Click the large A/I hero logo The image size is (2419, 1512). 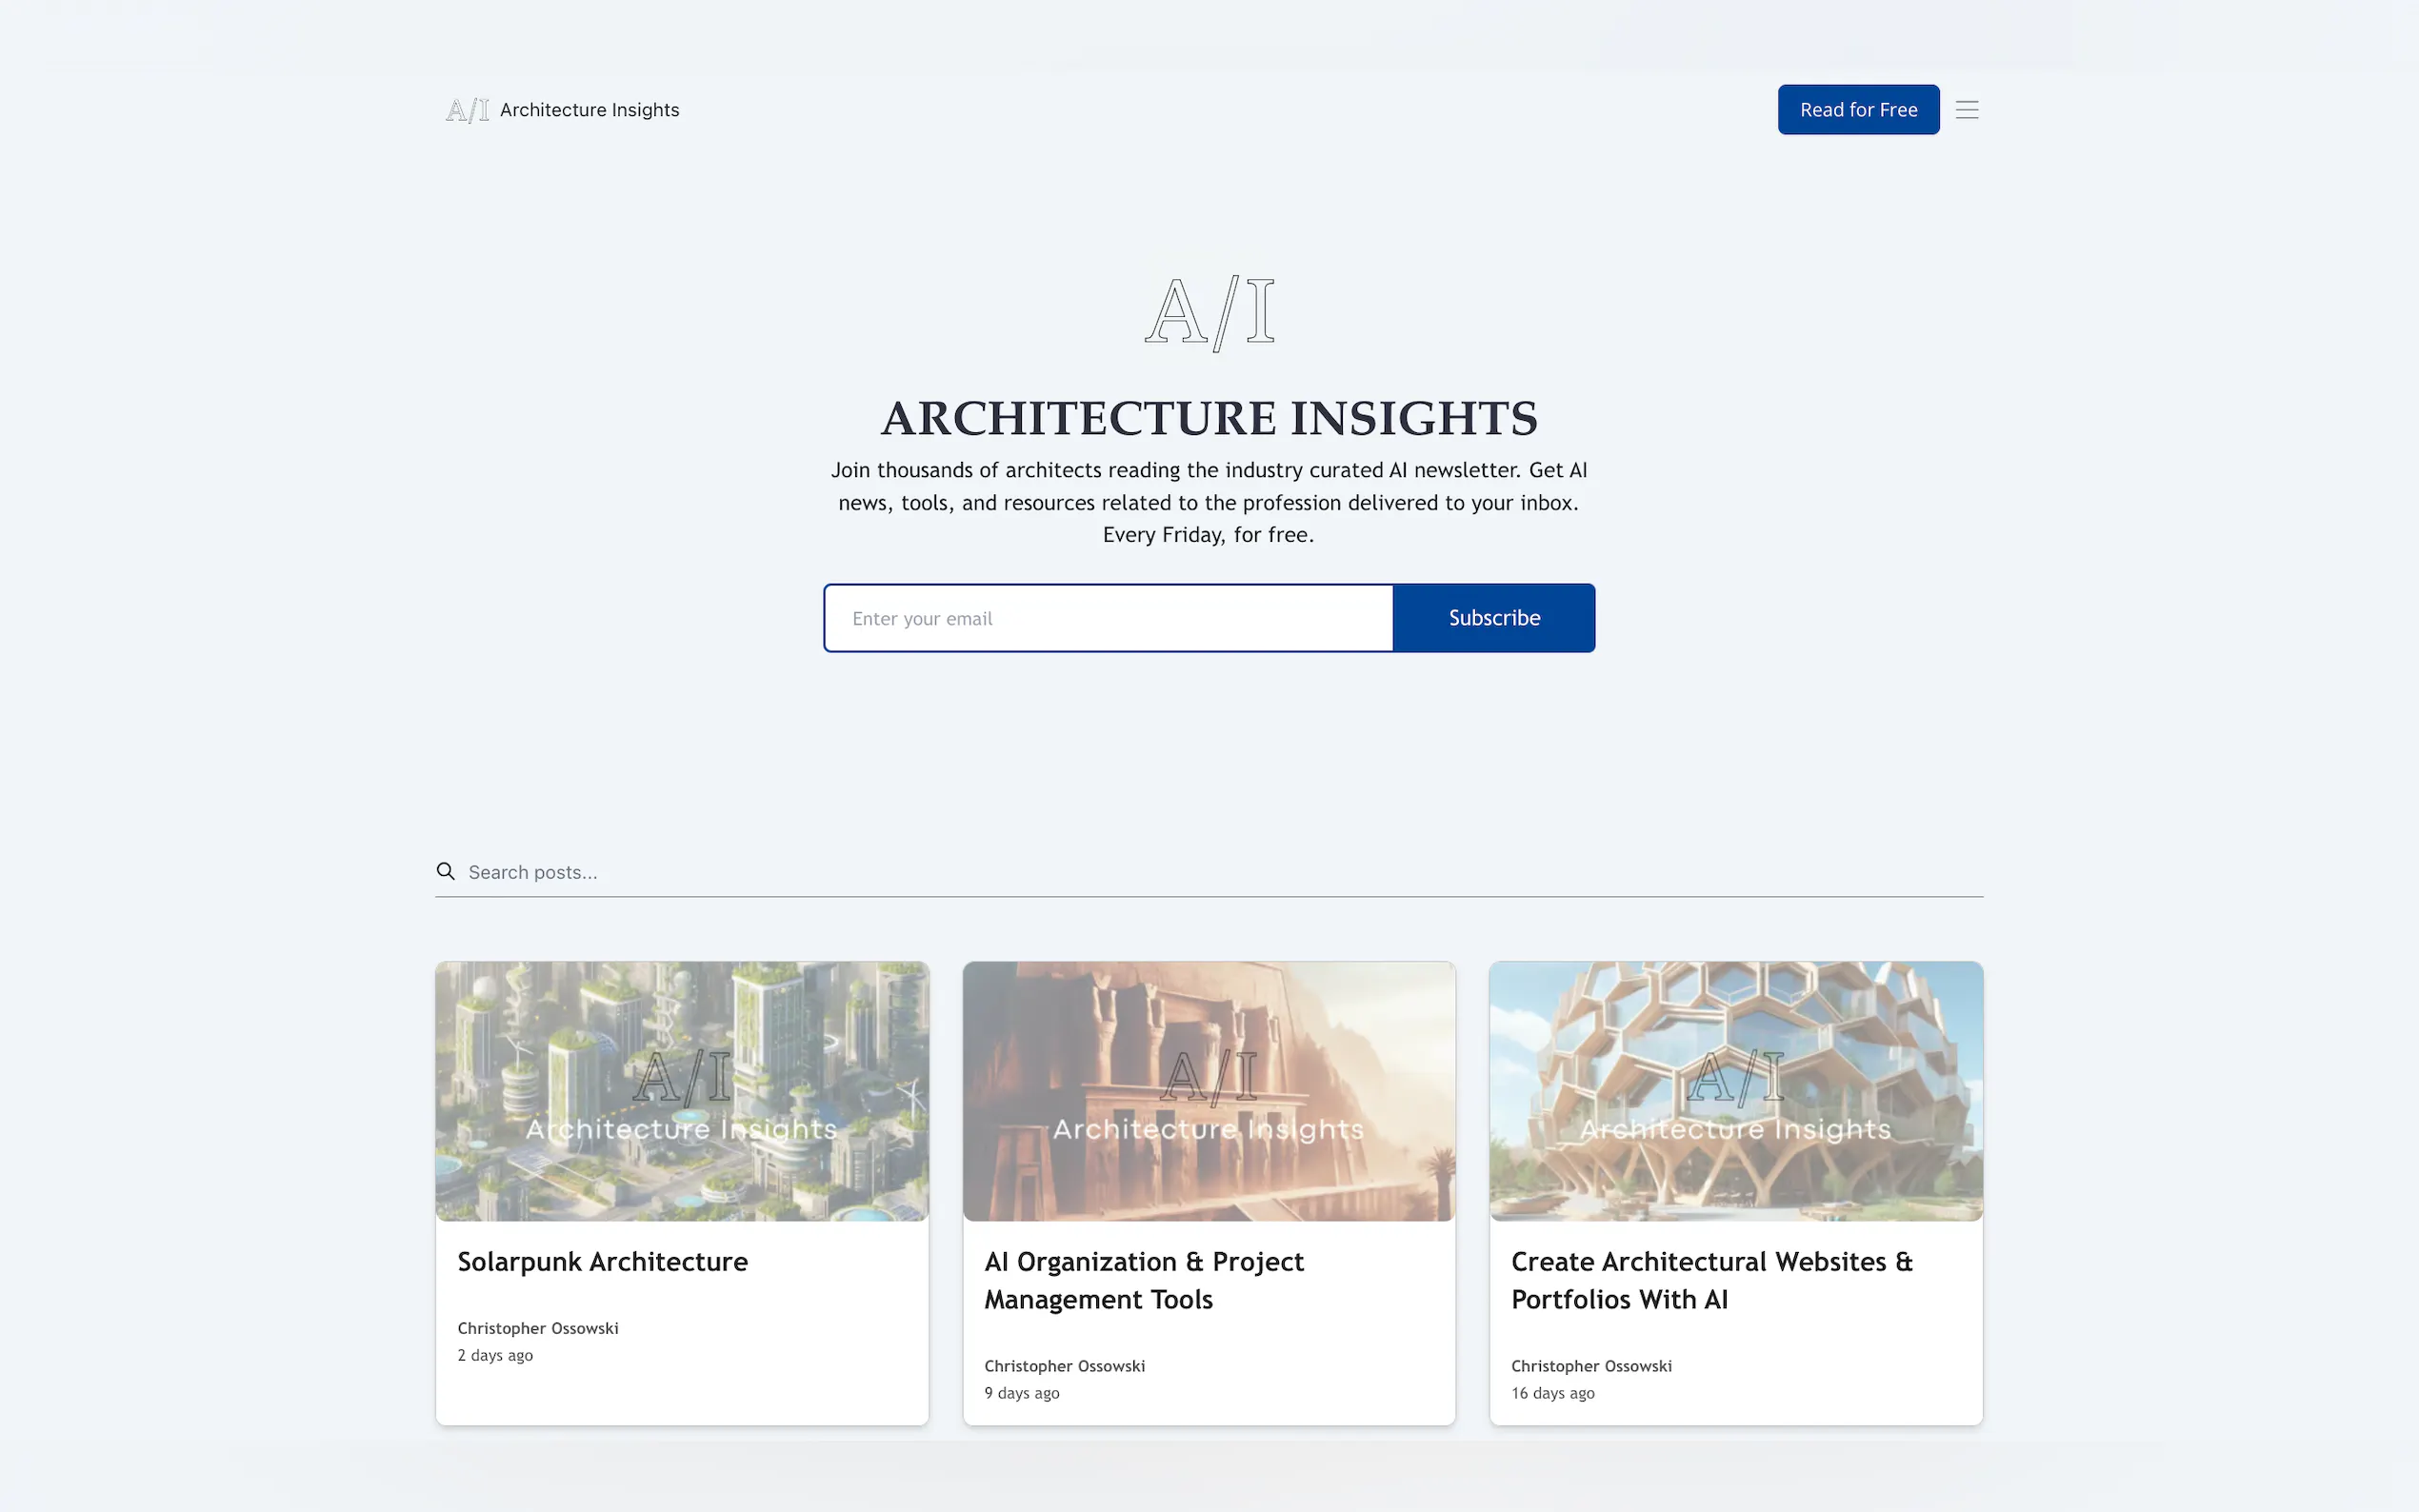click(x=1209, y=312)
